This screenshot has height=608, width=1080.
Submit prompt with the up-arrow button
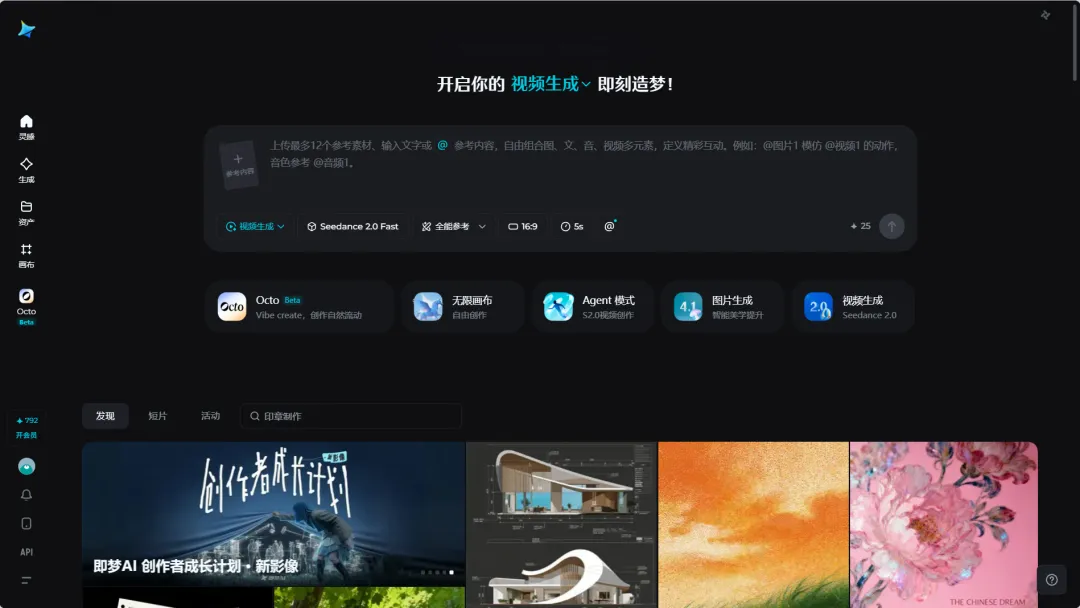[x=891, y=226]
